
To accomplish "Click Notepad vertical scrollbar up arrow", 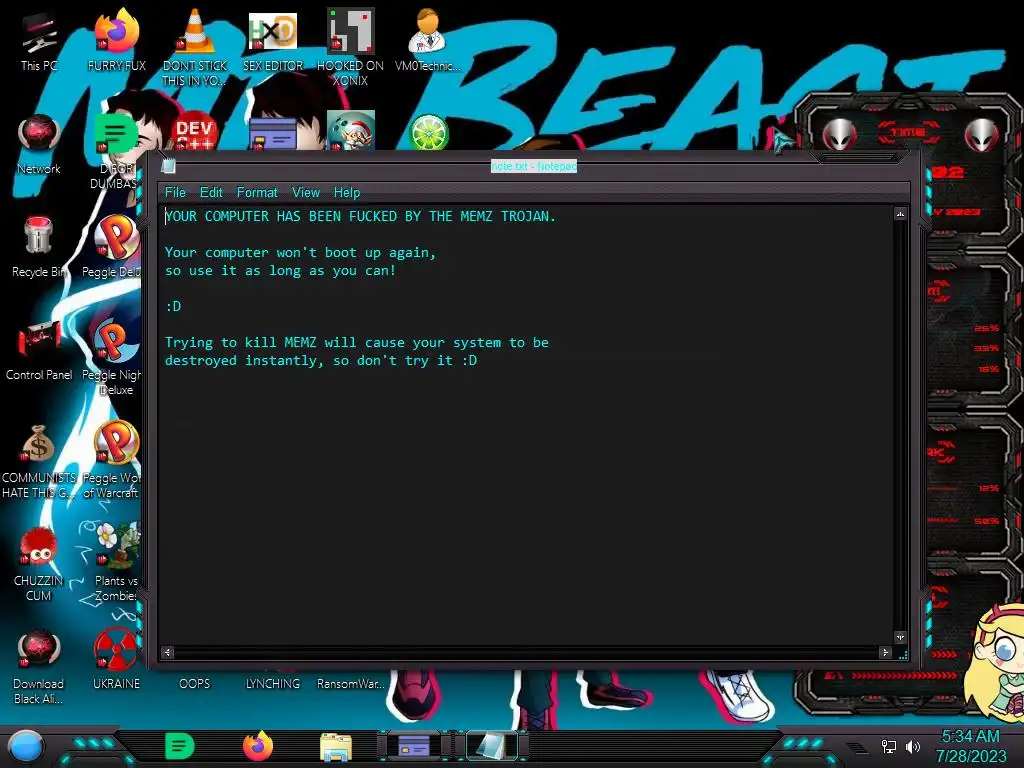I will 901,214.
